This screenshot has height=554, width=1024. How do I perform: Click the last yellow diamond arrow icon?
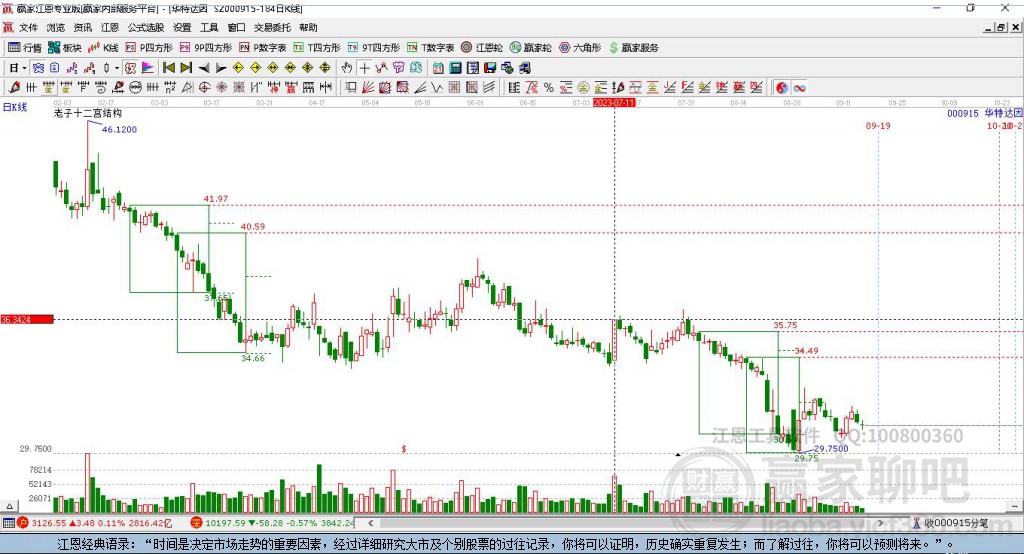pos(325,68)
